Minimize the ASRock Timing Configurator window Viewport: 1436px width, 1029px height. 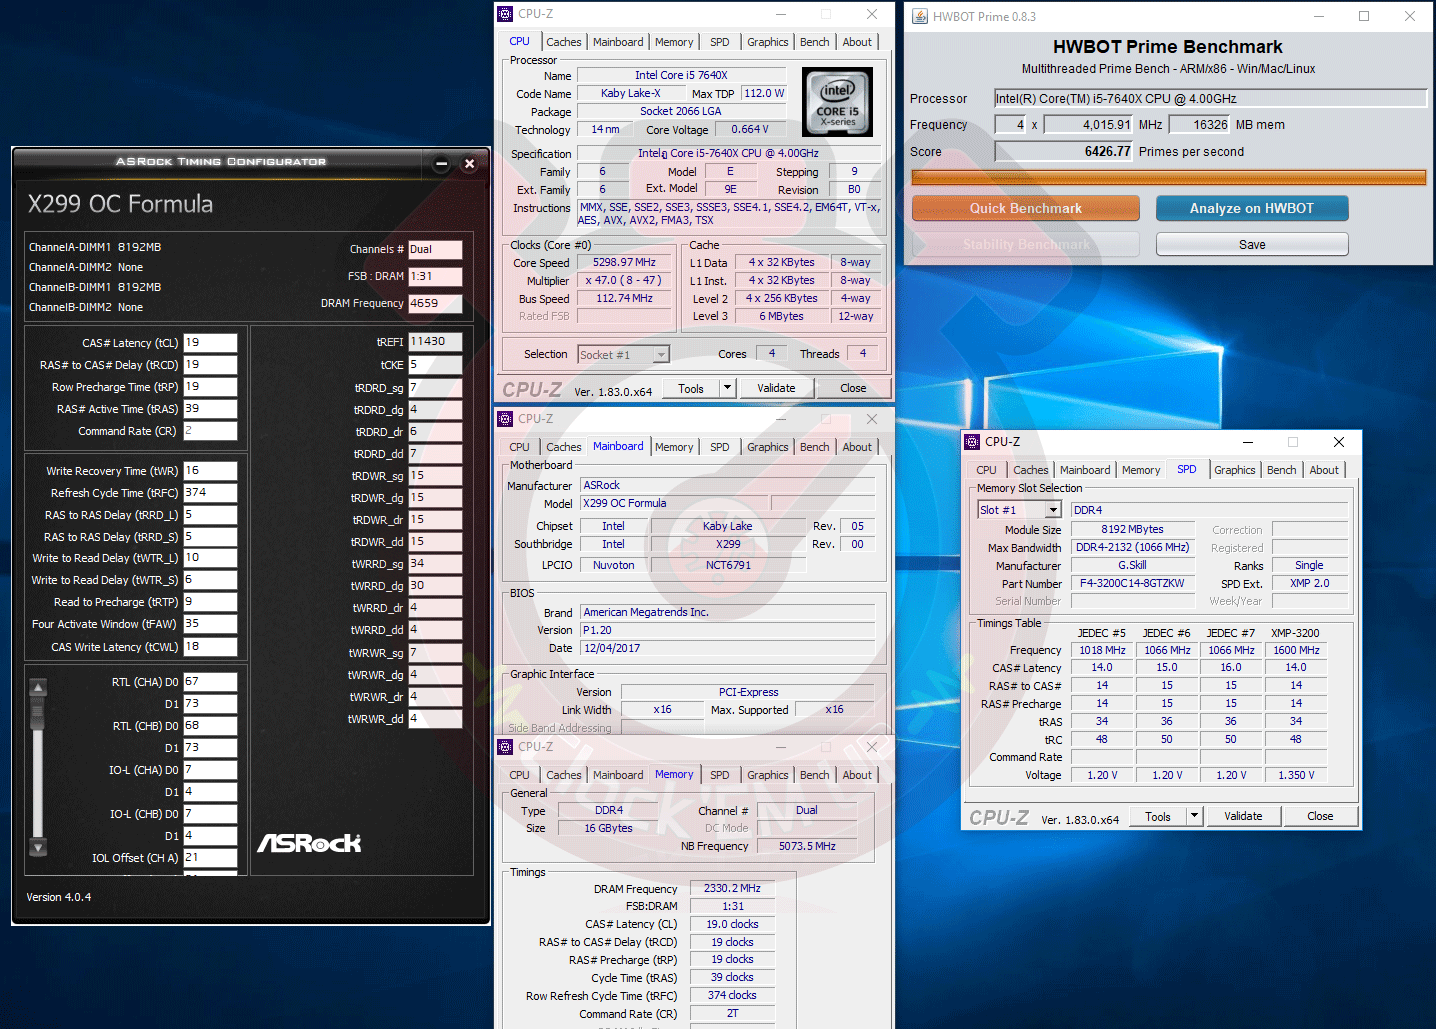(441, 163)
